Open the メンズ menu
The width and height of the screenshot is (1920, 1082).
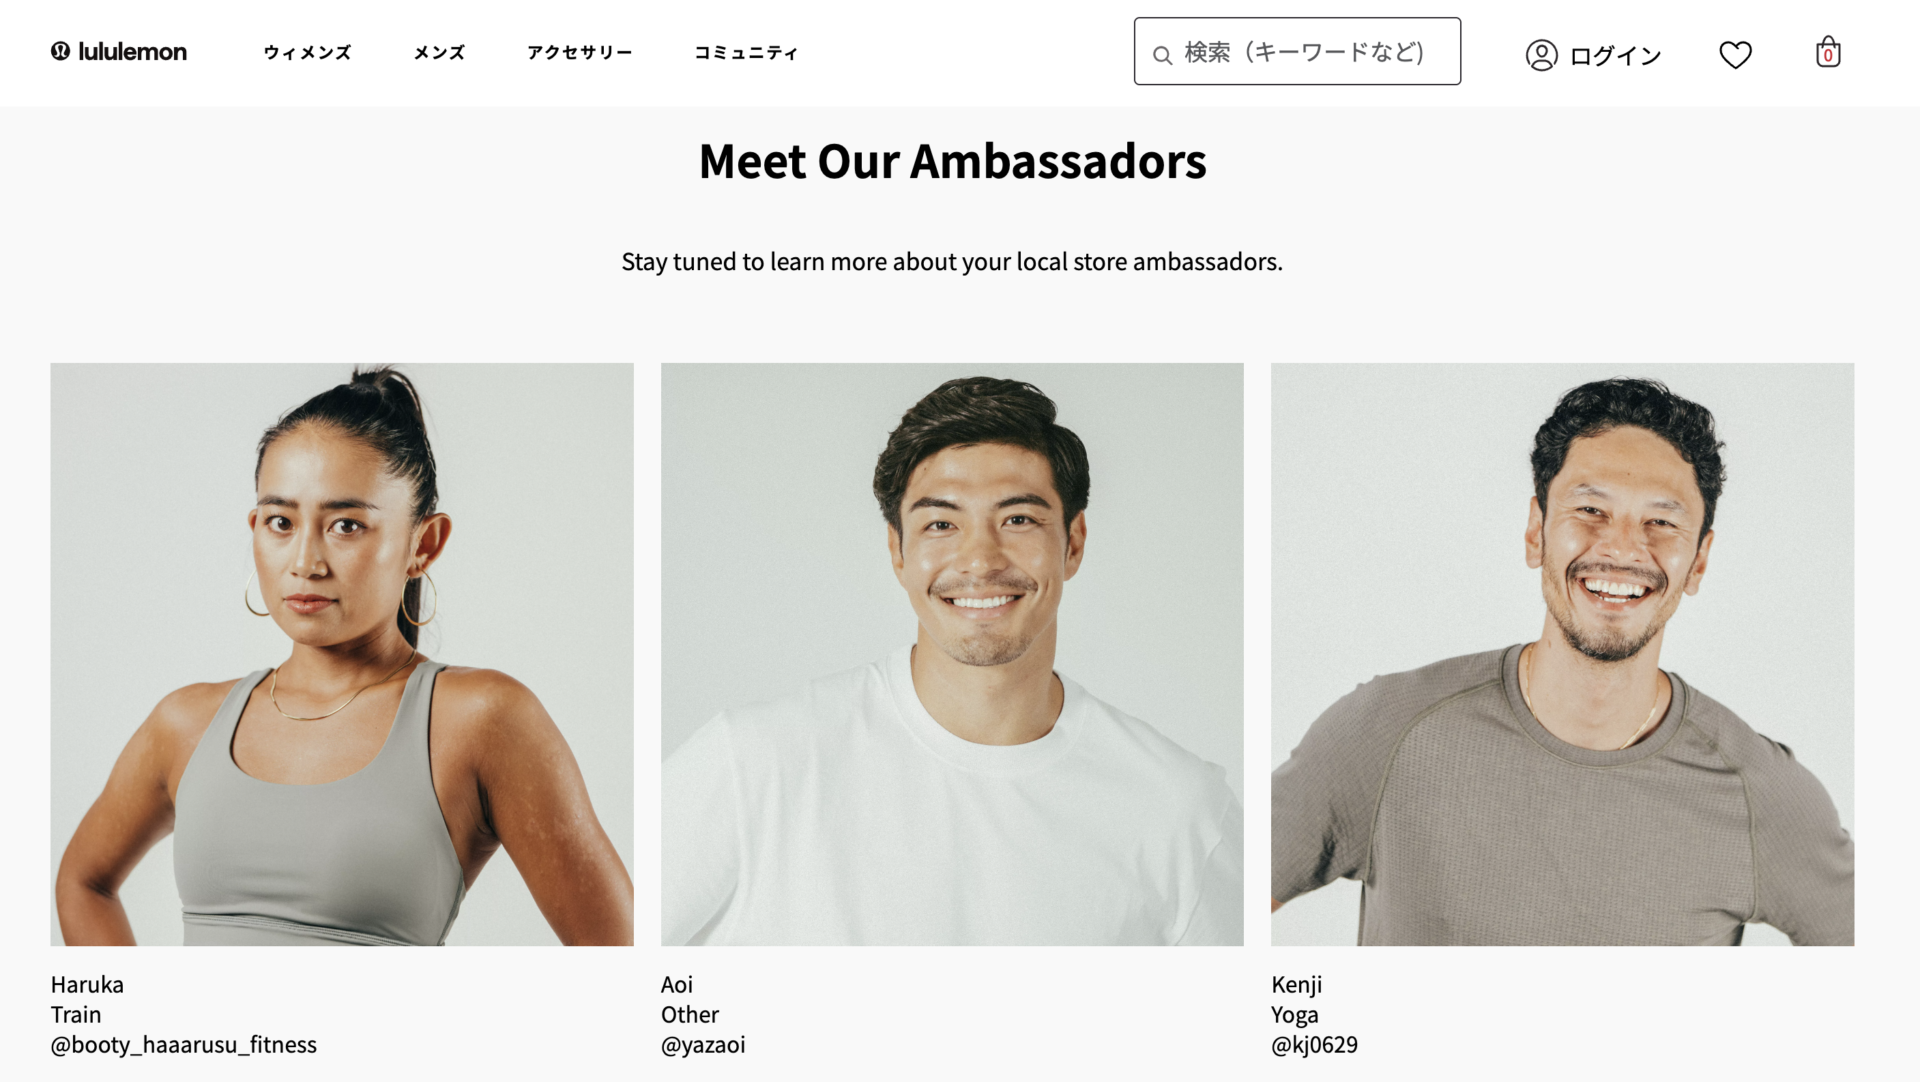click(x=439, y=53)
